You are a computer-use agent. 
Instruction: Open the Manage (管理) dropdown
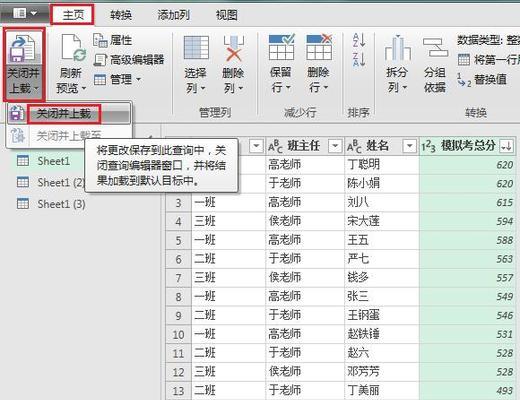coord(117,79)
